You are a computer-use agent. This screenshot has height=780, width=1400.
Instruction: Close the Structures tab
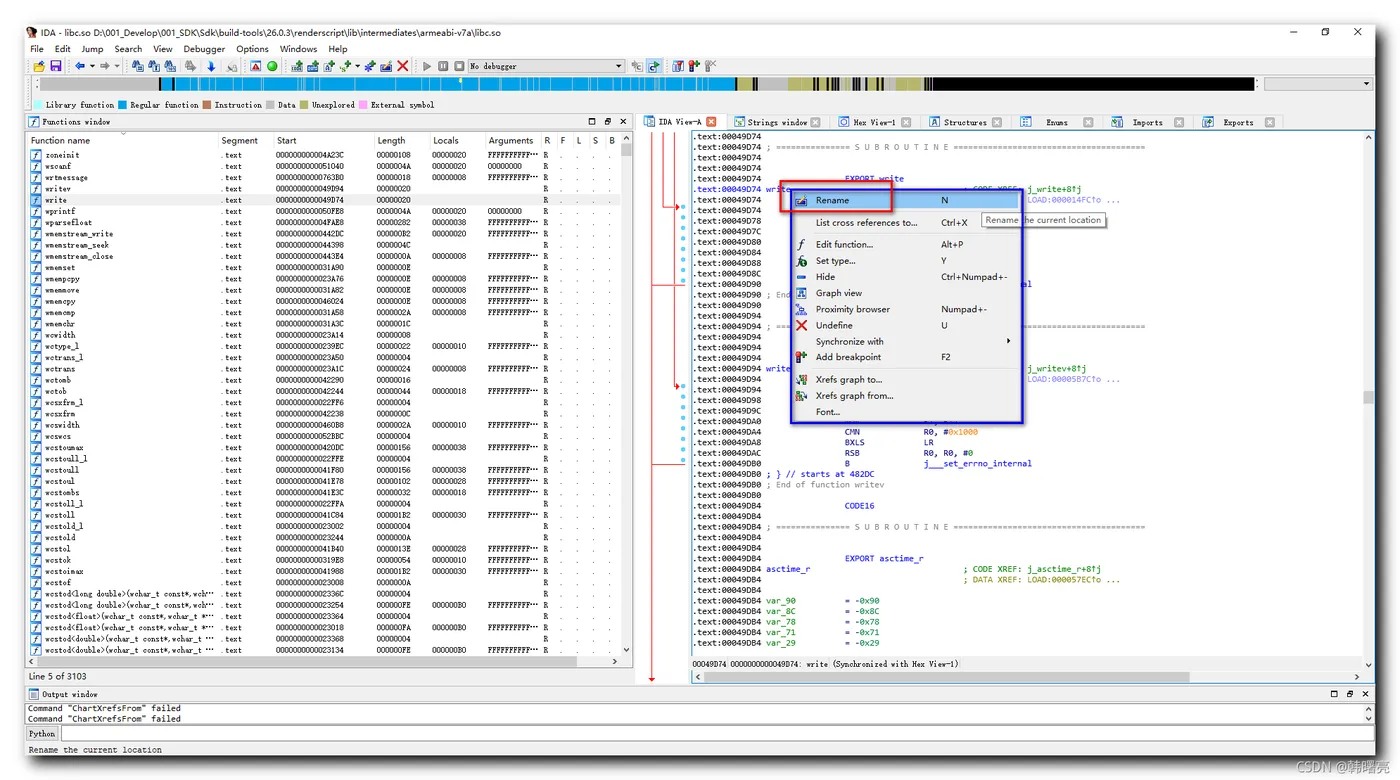997,122
